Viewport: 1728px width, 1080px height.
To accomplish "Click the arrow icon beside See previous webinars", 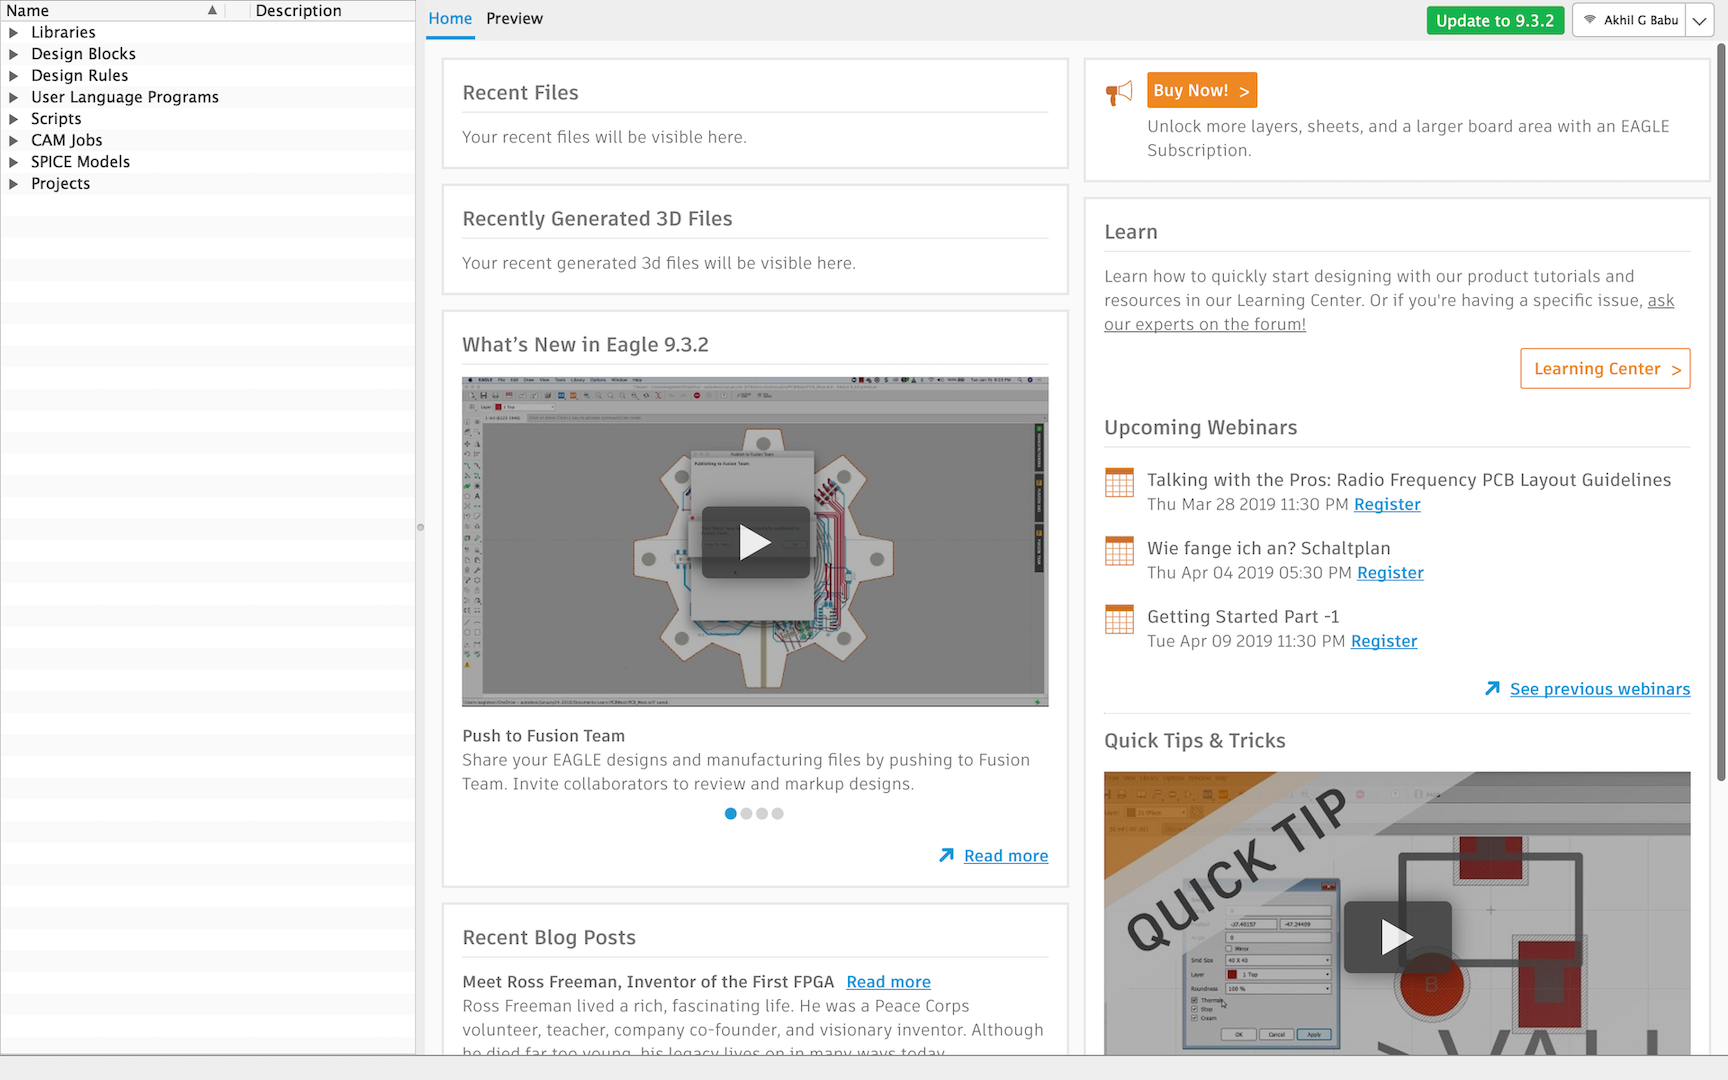I will (x=1492, y=689).
